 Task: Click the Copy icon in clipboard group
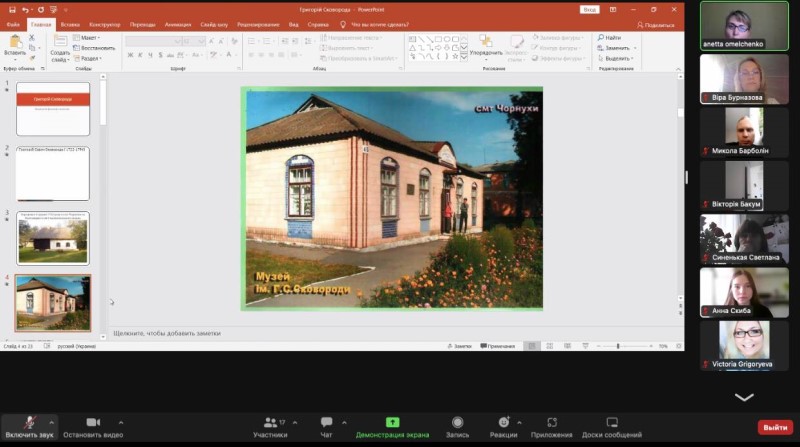tap(32, 48)
